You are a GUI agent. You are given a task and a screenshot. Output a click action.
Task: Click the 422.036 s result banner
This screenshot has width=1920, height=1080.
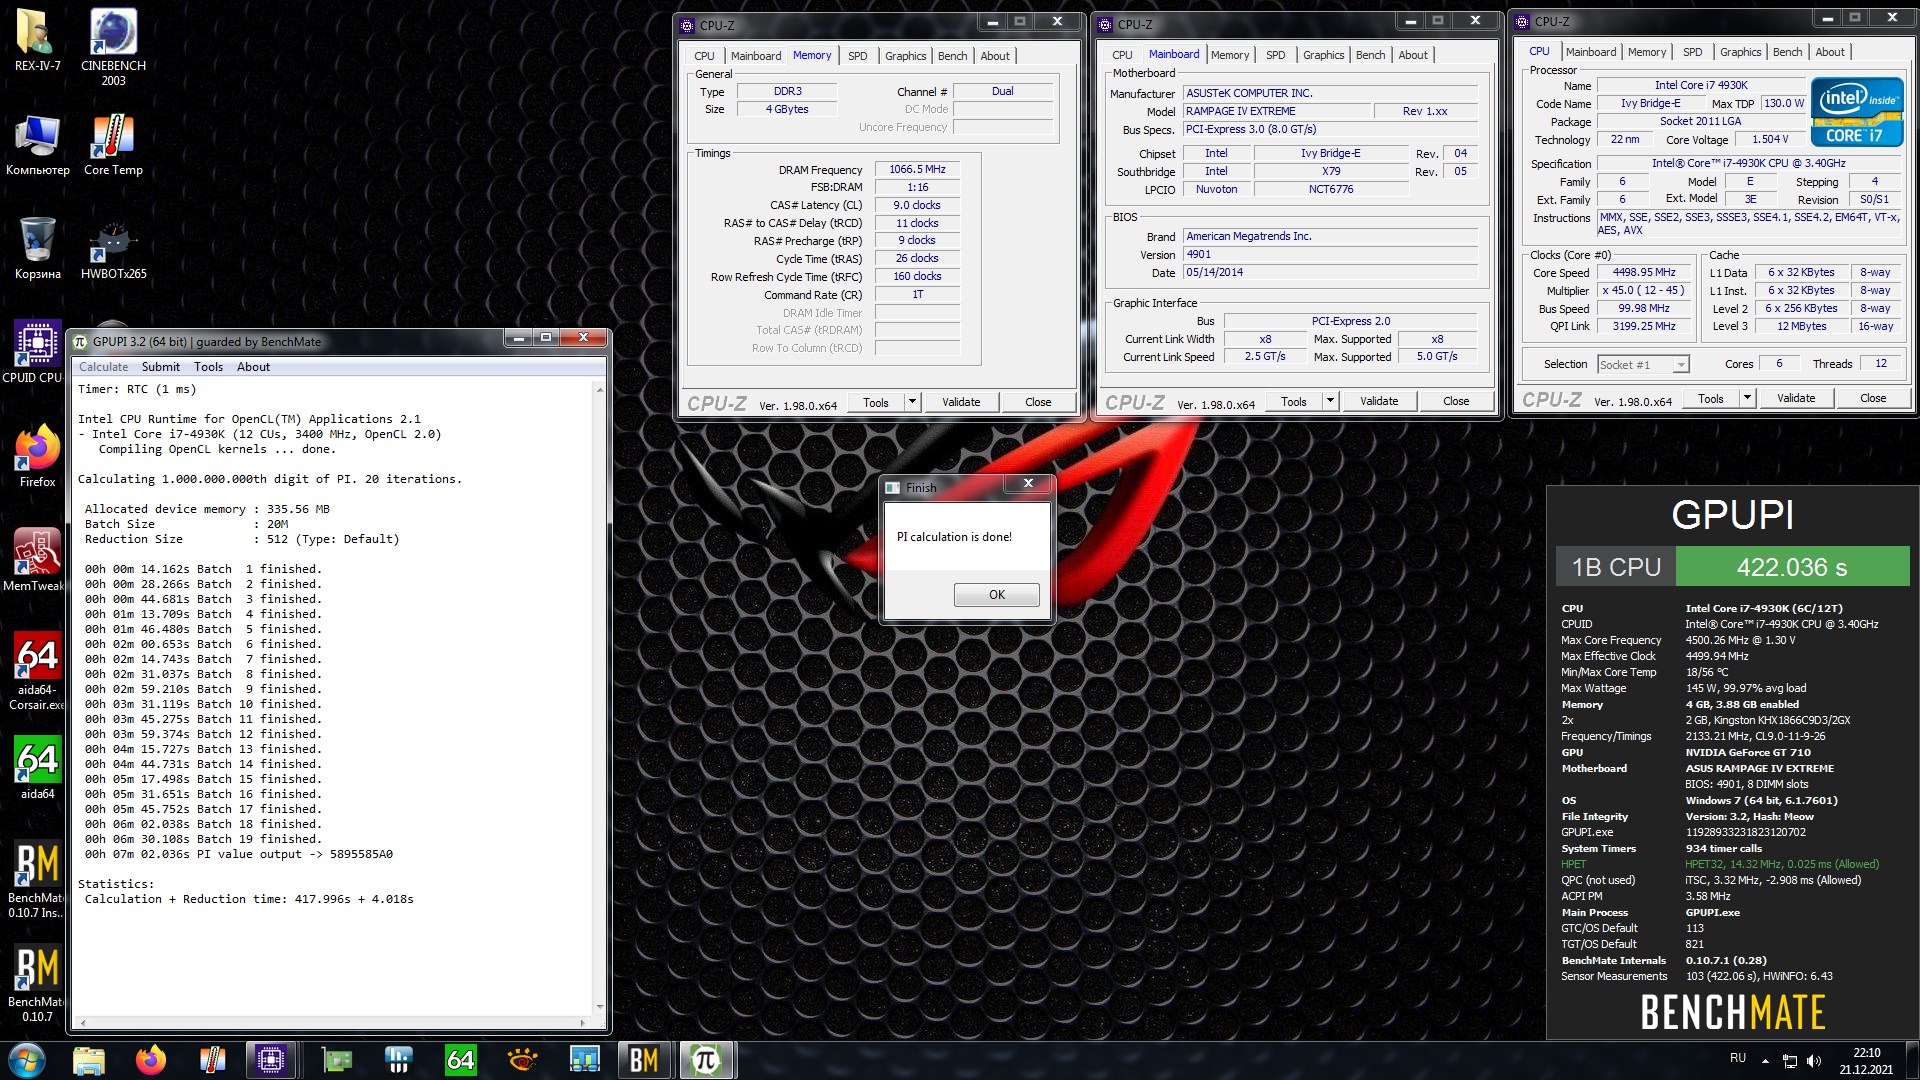pyautogui.click(x=1792, y=567)
